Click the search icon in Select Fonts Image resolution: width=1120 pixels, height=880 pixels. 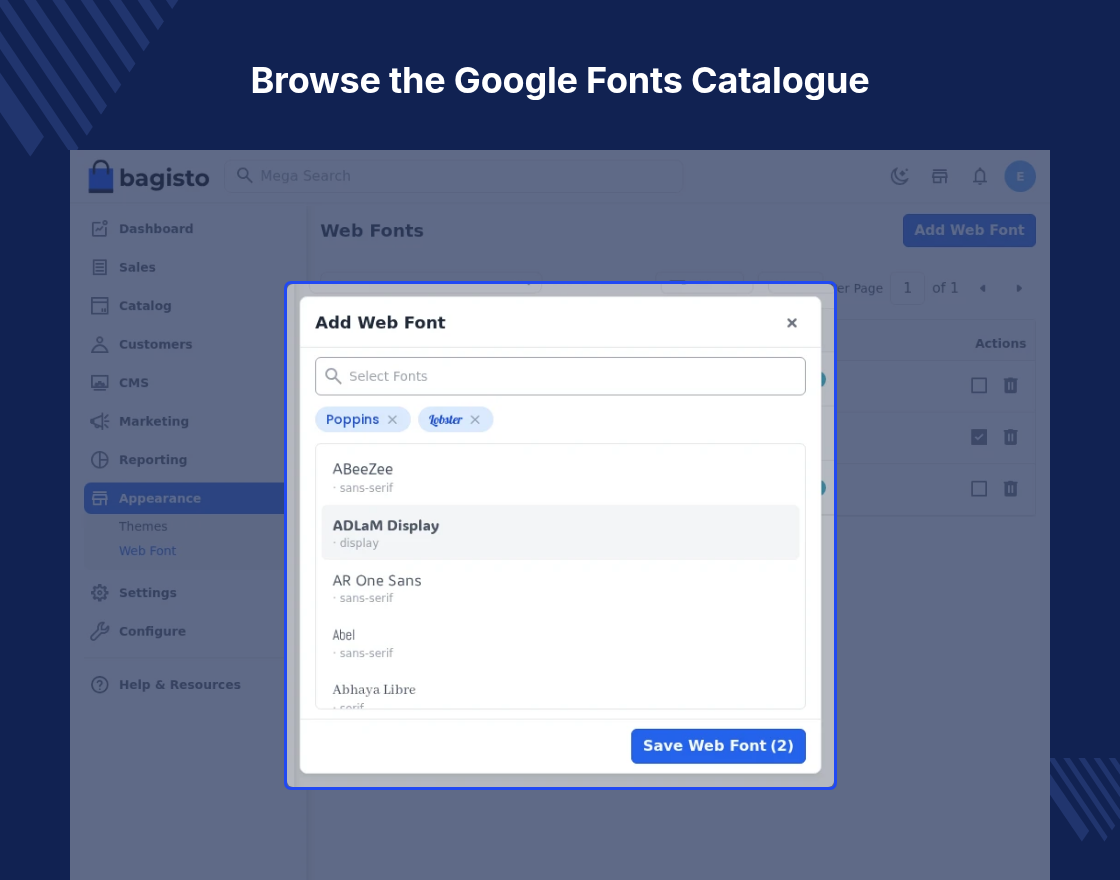coord(333,376)
